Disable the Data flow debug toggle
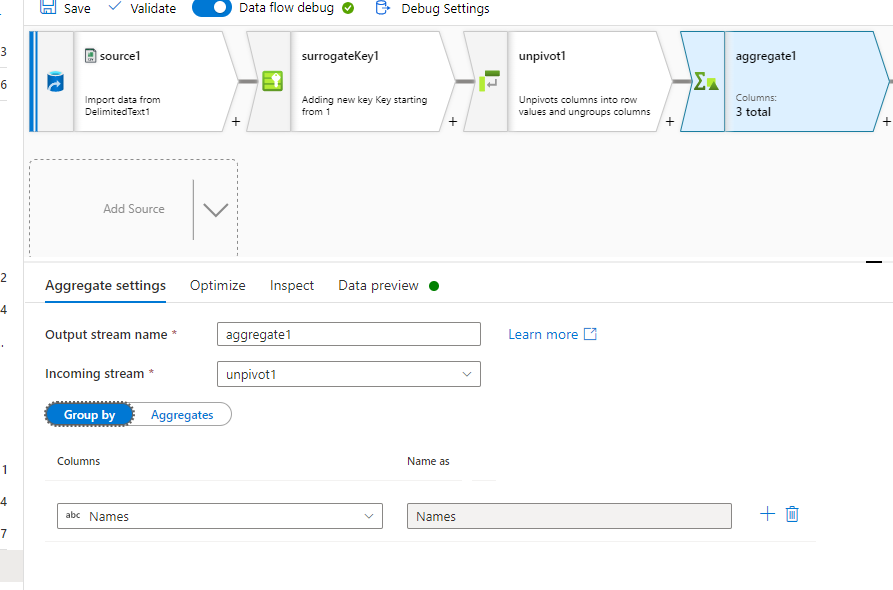 211,8
